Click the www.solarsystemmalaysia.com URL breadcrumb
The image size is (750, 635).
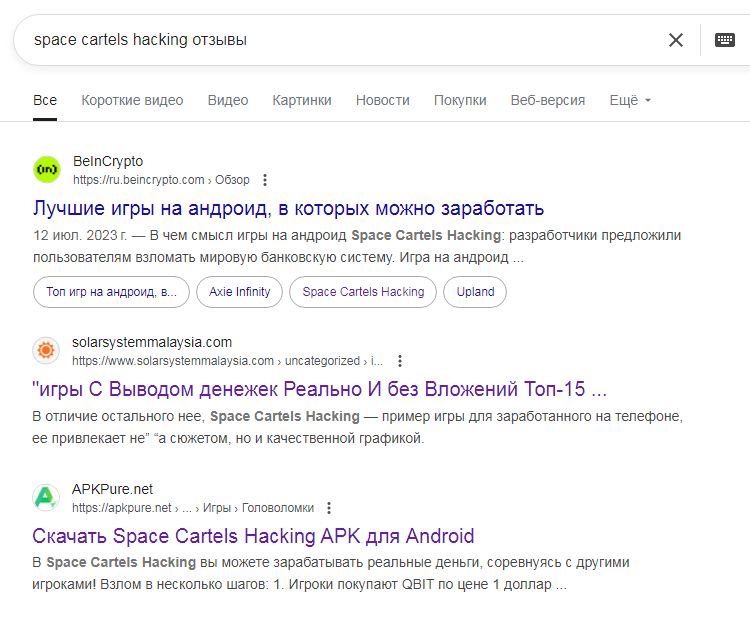228,361
